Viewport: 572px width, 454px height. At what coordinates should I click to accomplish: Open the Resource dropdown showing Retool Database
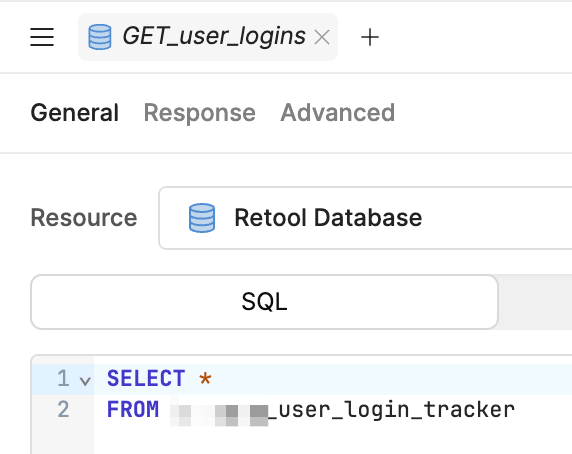click(x=365, y=218)
